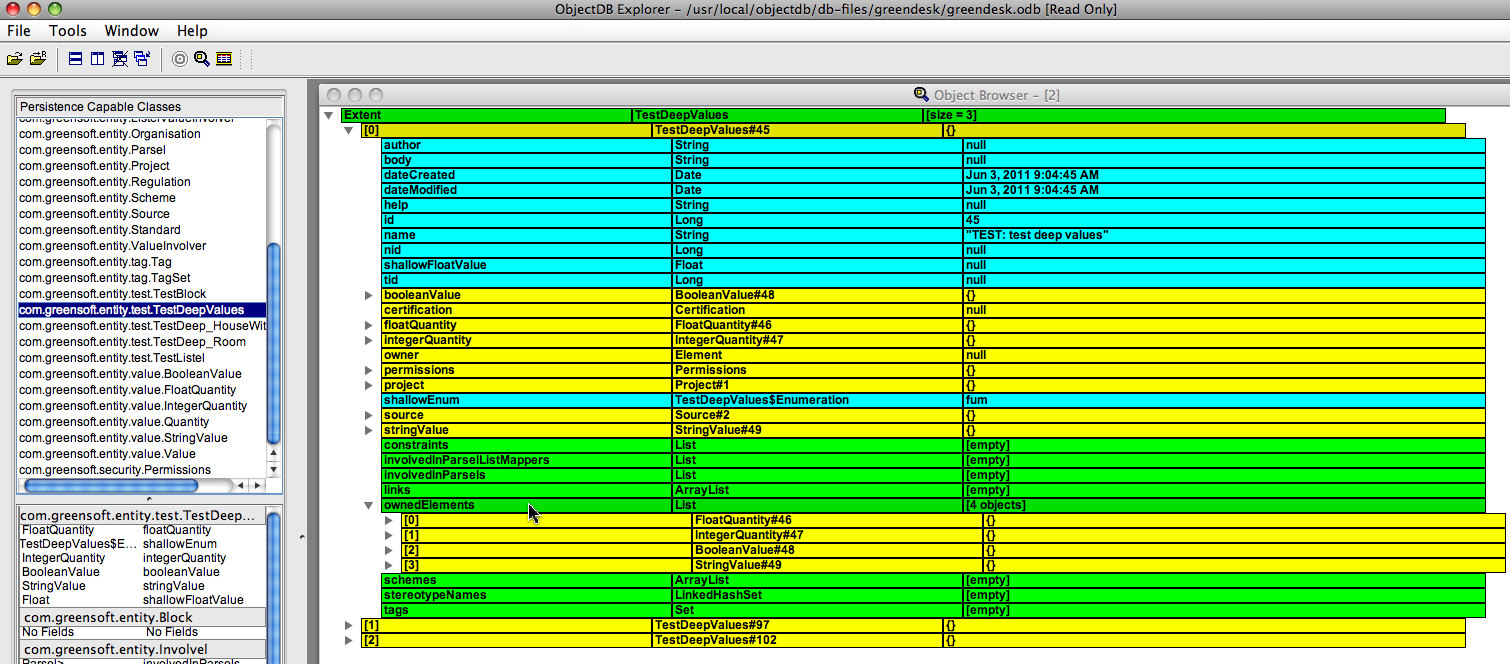1510x664 pixels.
Task: Select com.greensoft.entity.Regulation class
Action: (x=142, y=182)
